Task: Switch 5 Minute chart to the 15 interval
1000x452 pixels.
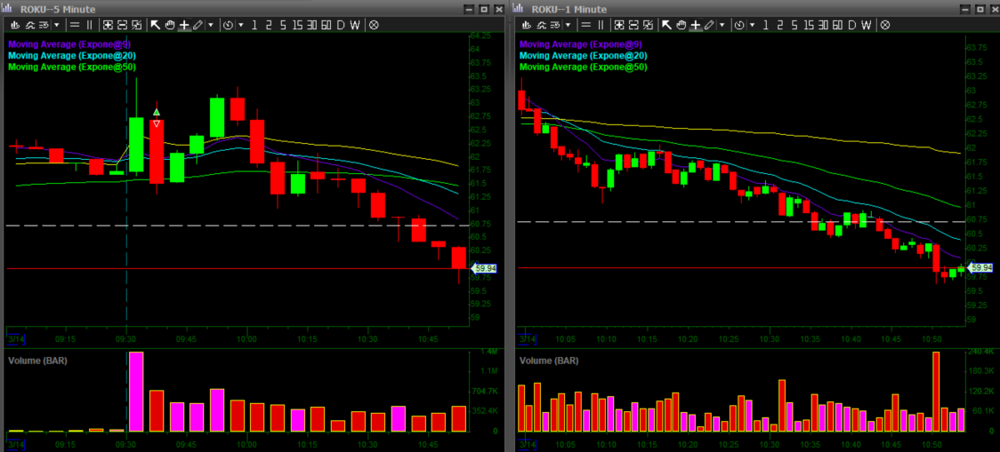Action: point(296,24)
